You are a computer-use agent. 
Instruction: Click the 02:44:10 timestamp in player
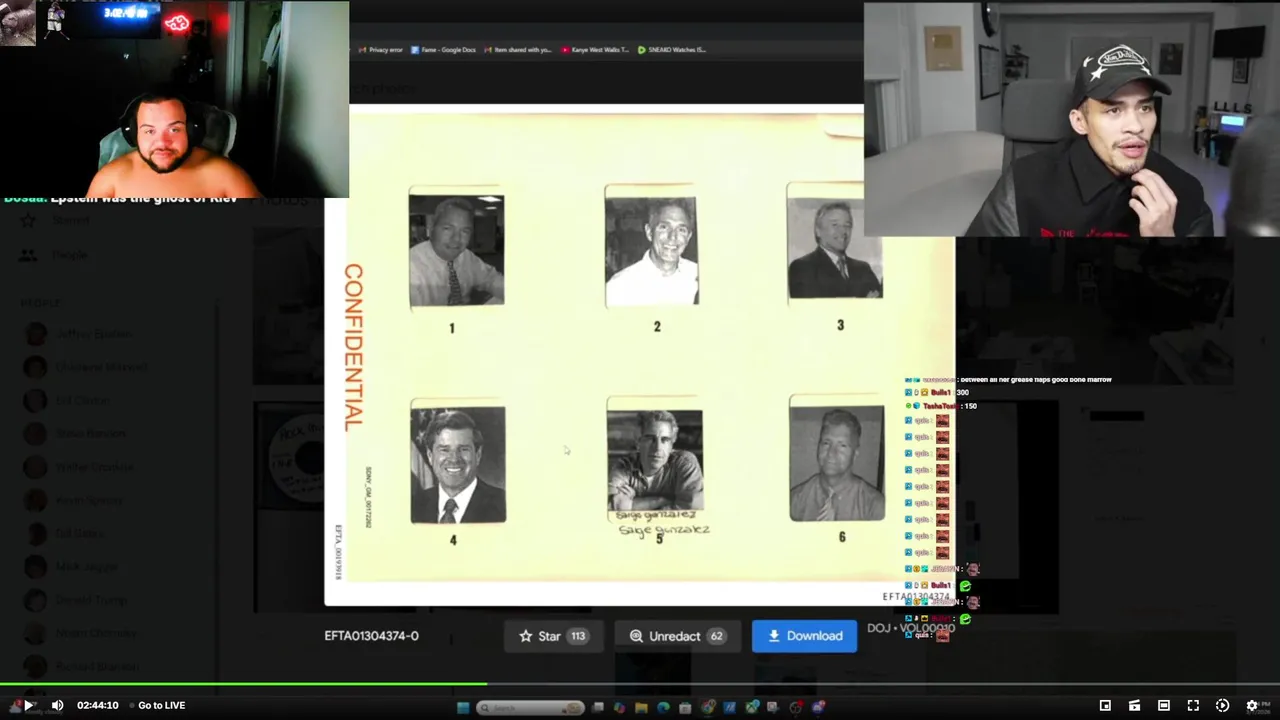(98, 705)
